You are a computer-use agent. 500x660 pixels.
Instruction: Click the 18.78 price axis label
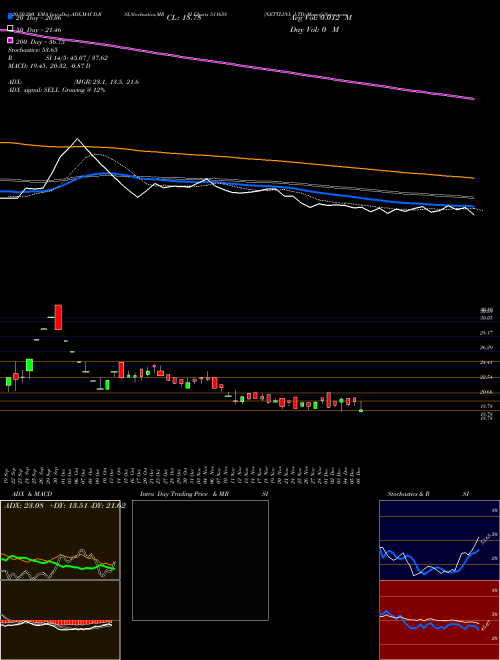click(487, 407)
